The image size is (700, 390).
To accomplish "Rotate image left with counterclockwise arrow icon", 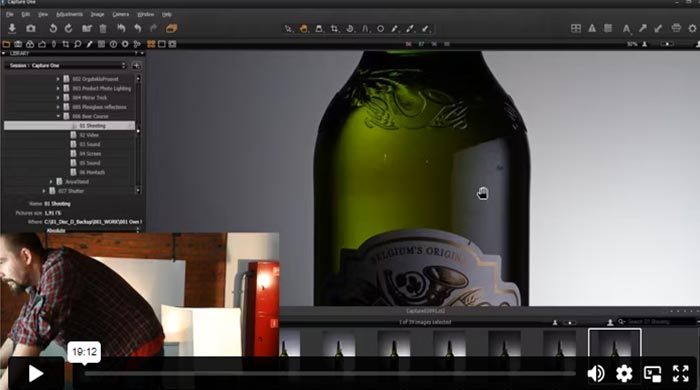I will [53, 29].
